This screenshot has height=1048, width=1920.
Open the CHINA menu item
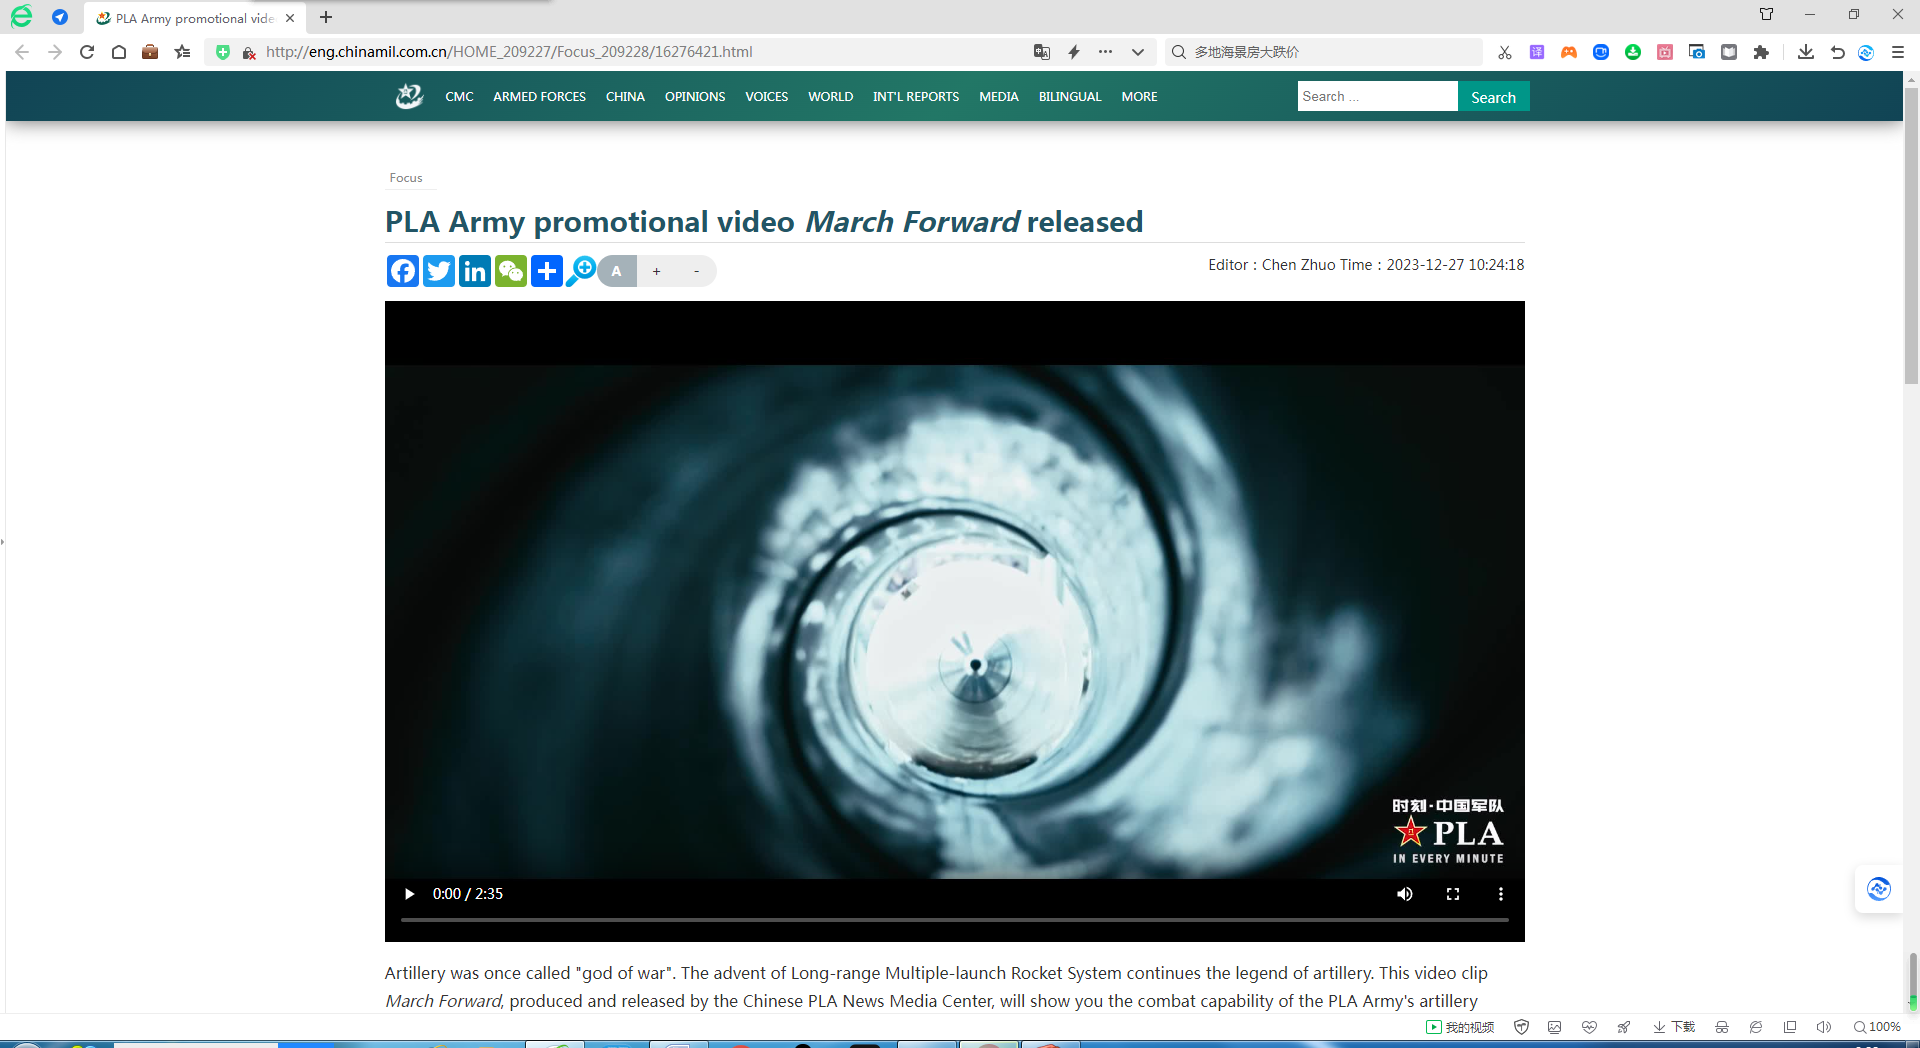(x=625, y=97)
